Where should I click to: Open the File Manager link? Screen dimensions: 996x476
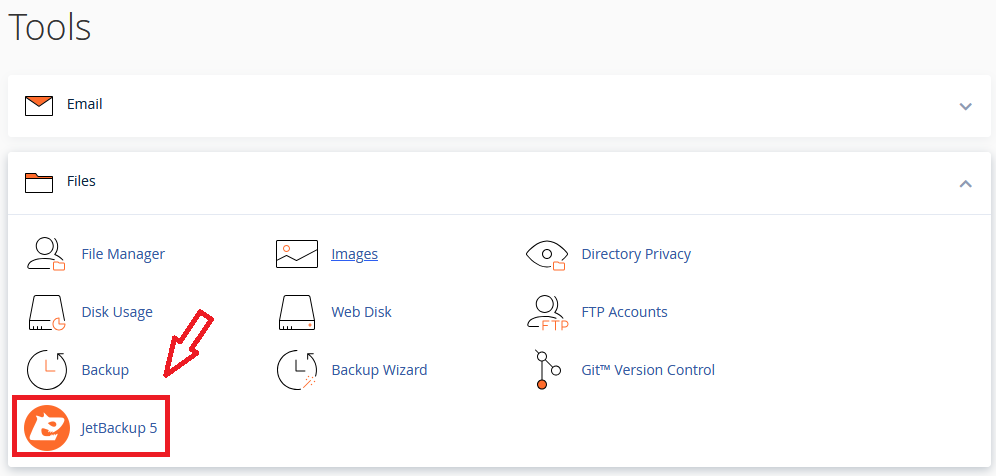click(x=123, y=254)
